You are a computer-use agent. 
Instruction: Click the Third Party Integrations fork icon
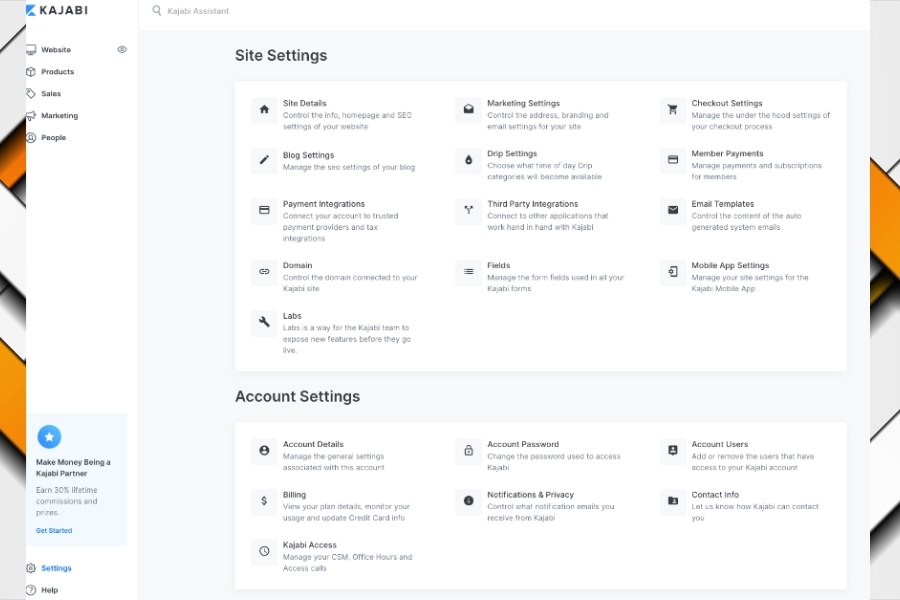click(468, 211)
